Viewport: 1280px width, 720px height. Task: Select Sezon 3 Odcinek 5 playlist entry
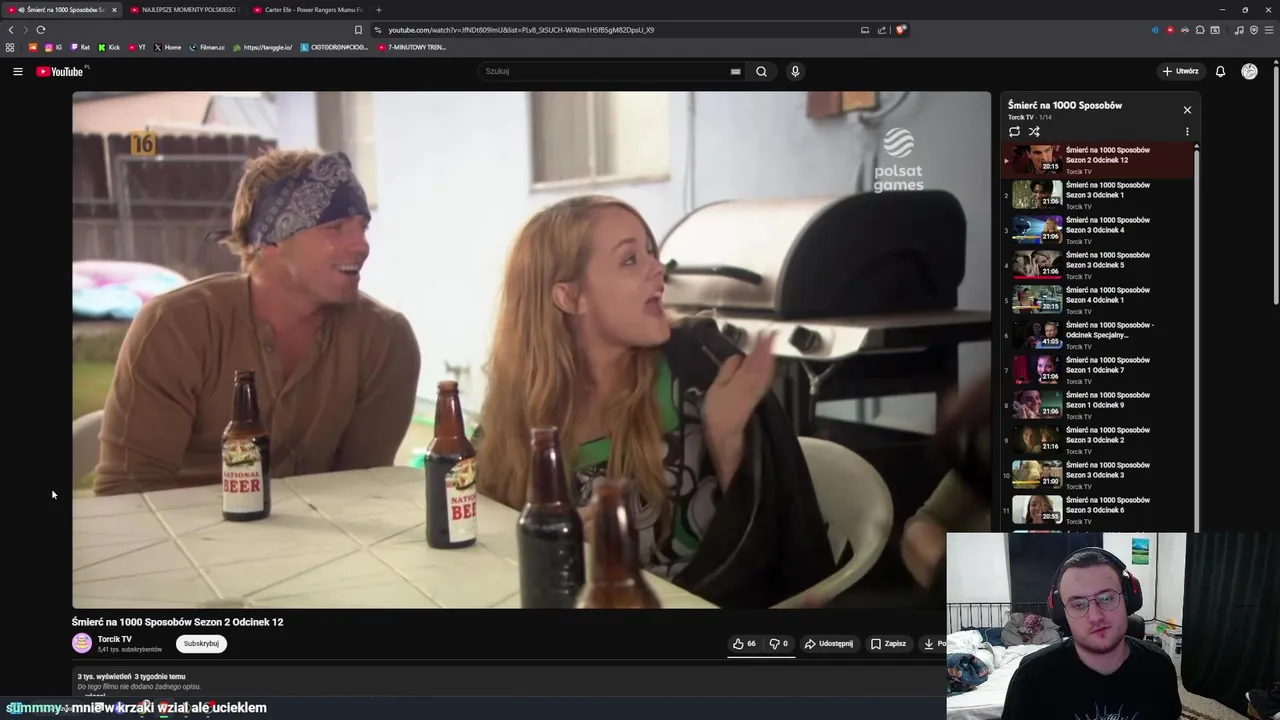(1097, 264)
